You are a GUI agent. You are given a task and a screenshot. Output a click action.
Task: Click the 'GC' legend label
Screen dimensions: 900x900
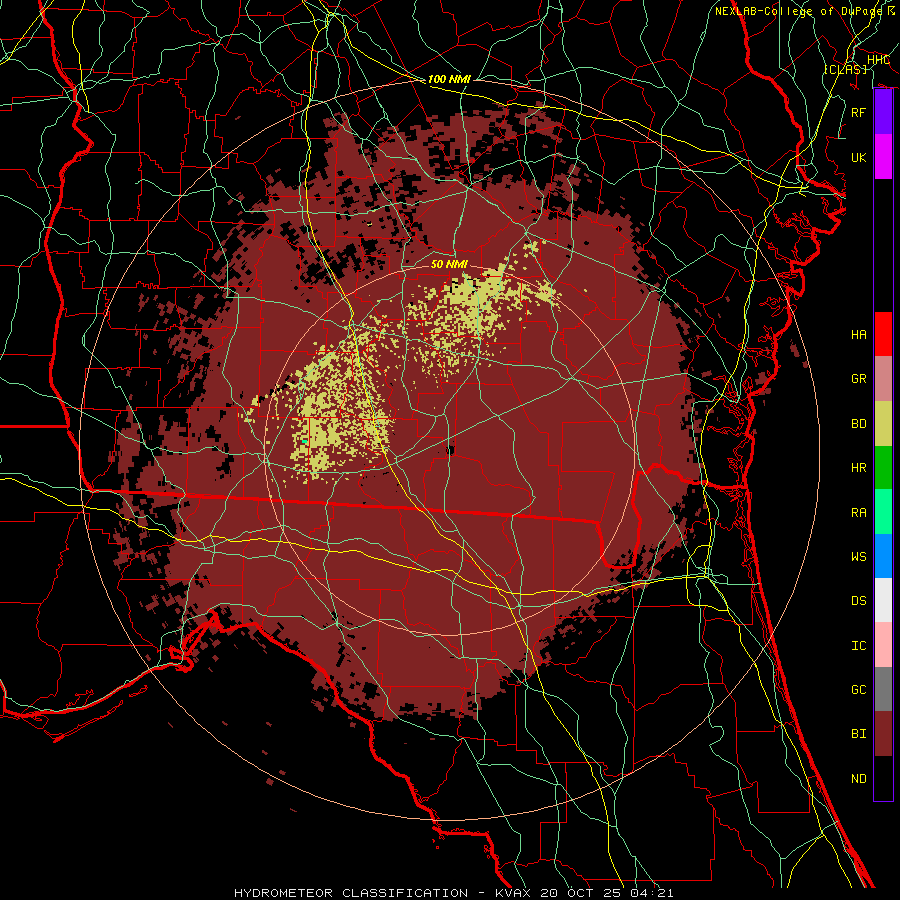click(x=859, y=689)
